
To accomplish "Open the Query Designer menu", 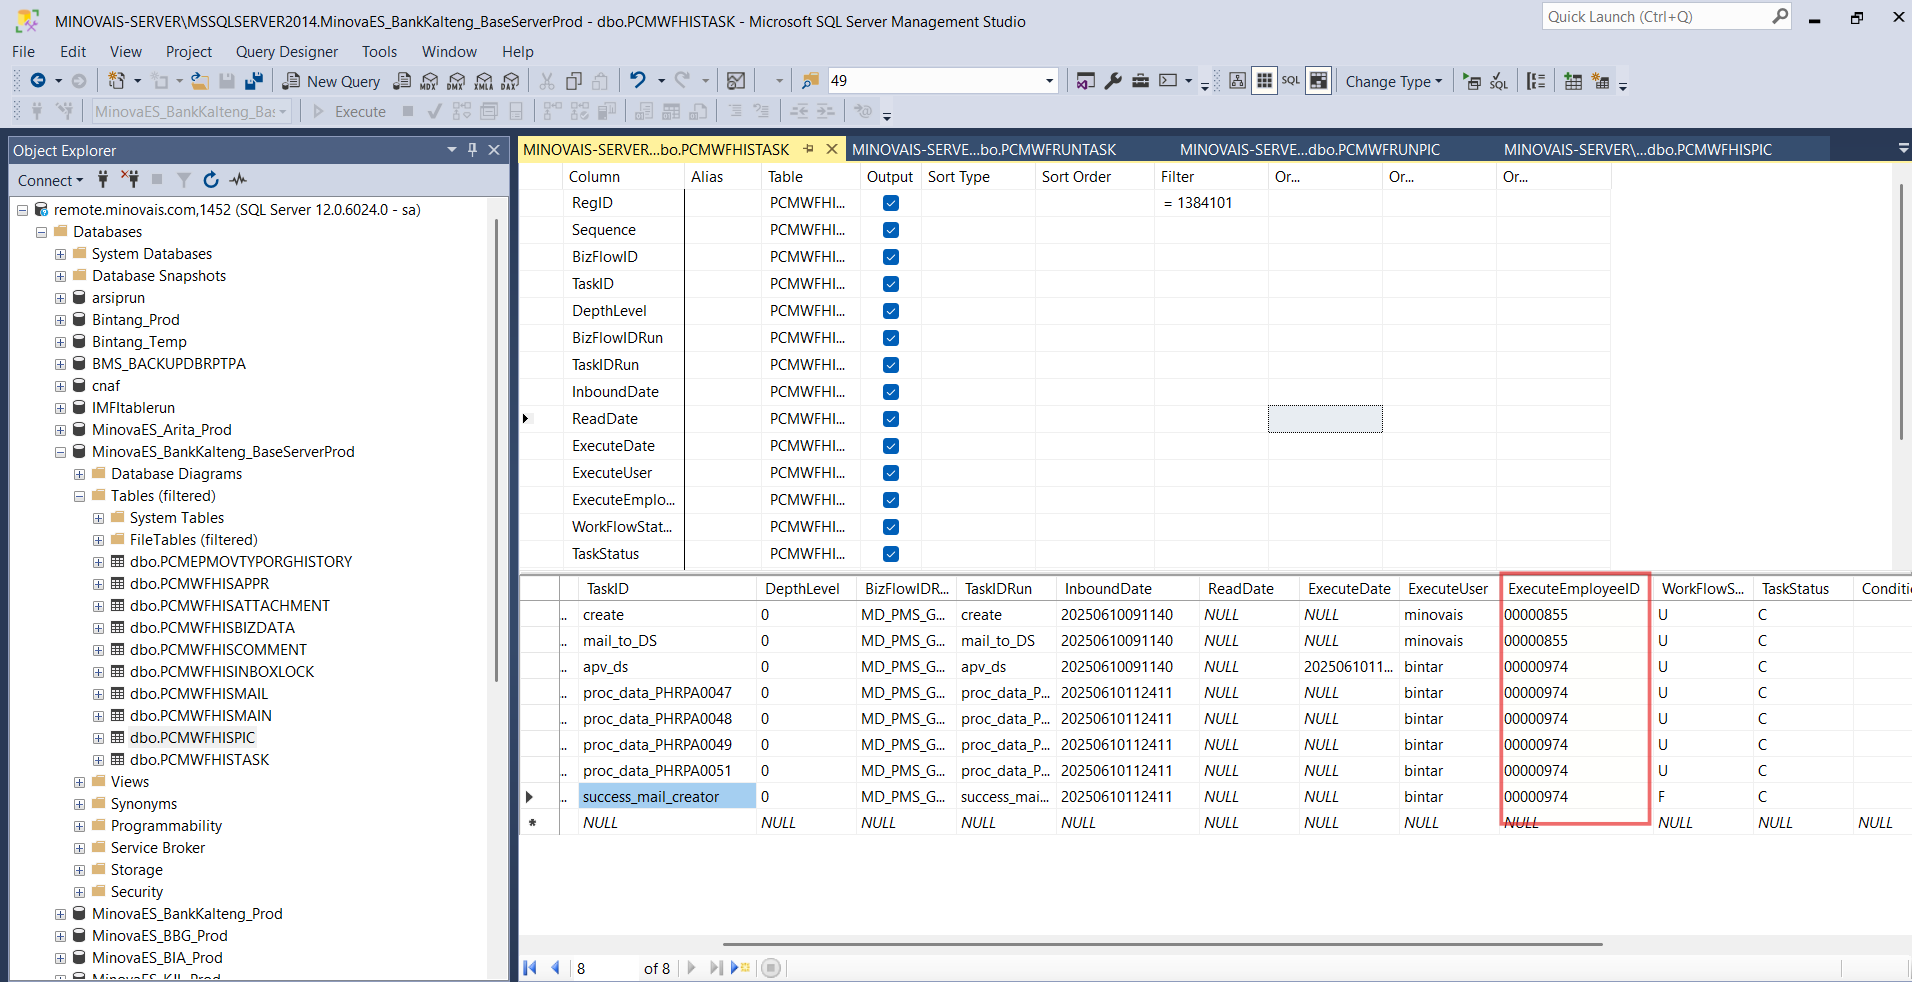I will pos(287,51).
